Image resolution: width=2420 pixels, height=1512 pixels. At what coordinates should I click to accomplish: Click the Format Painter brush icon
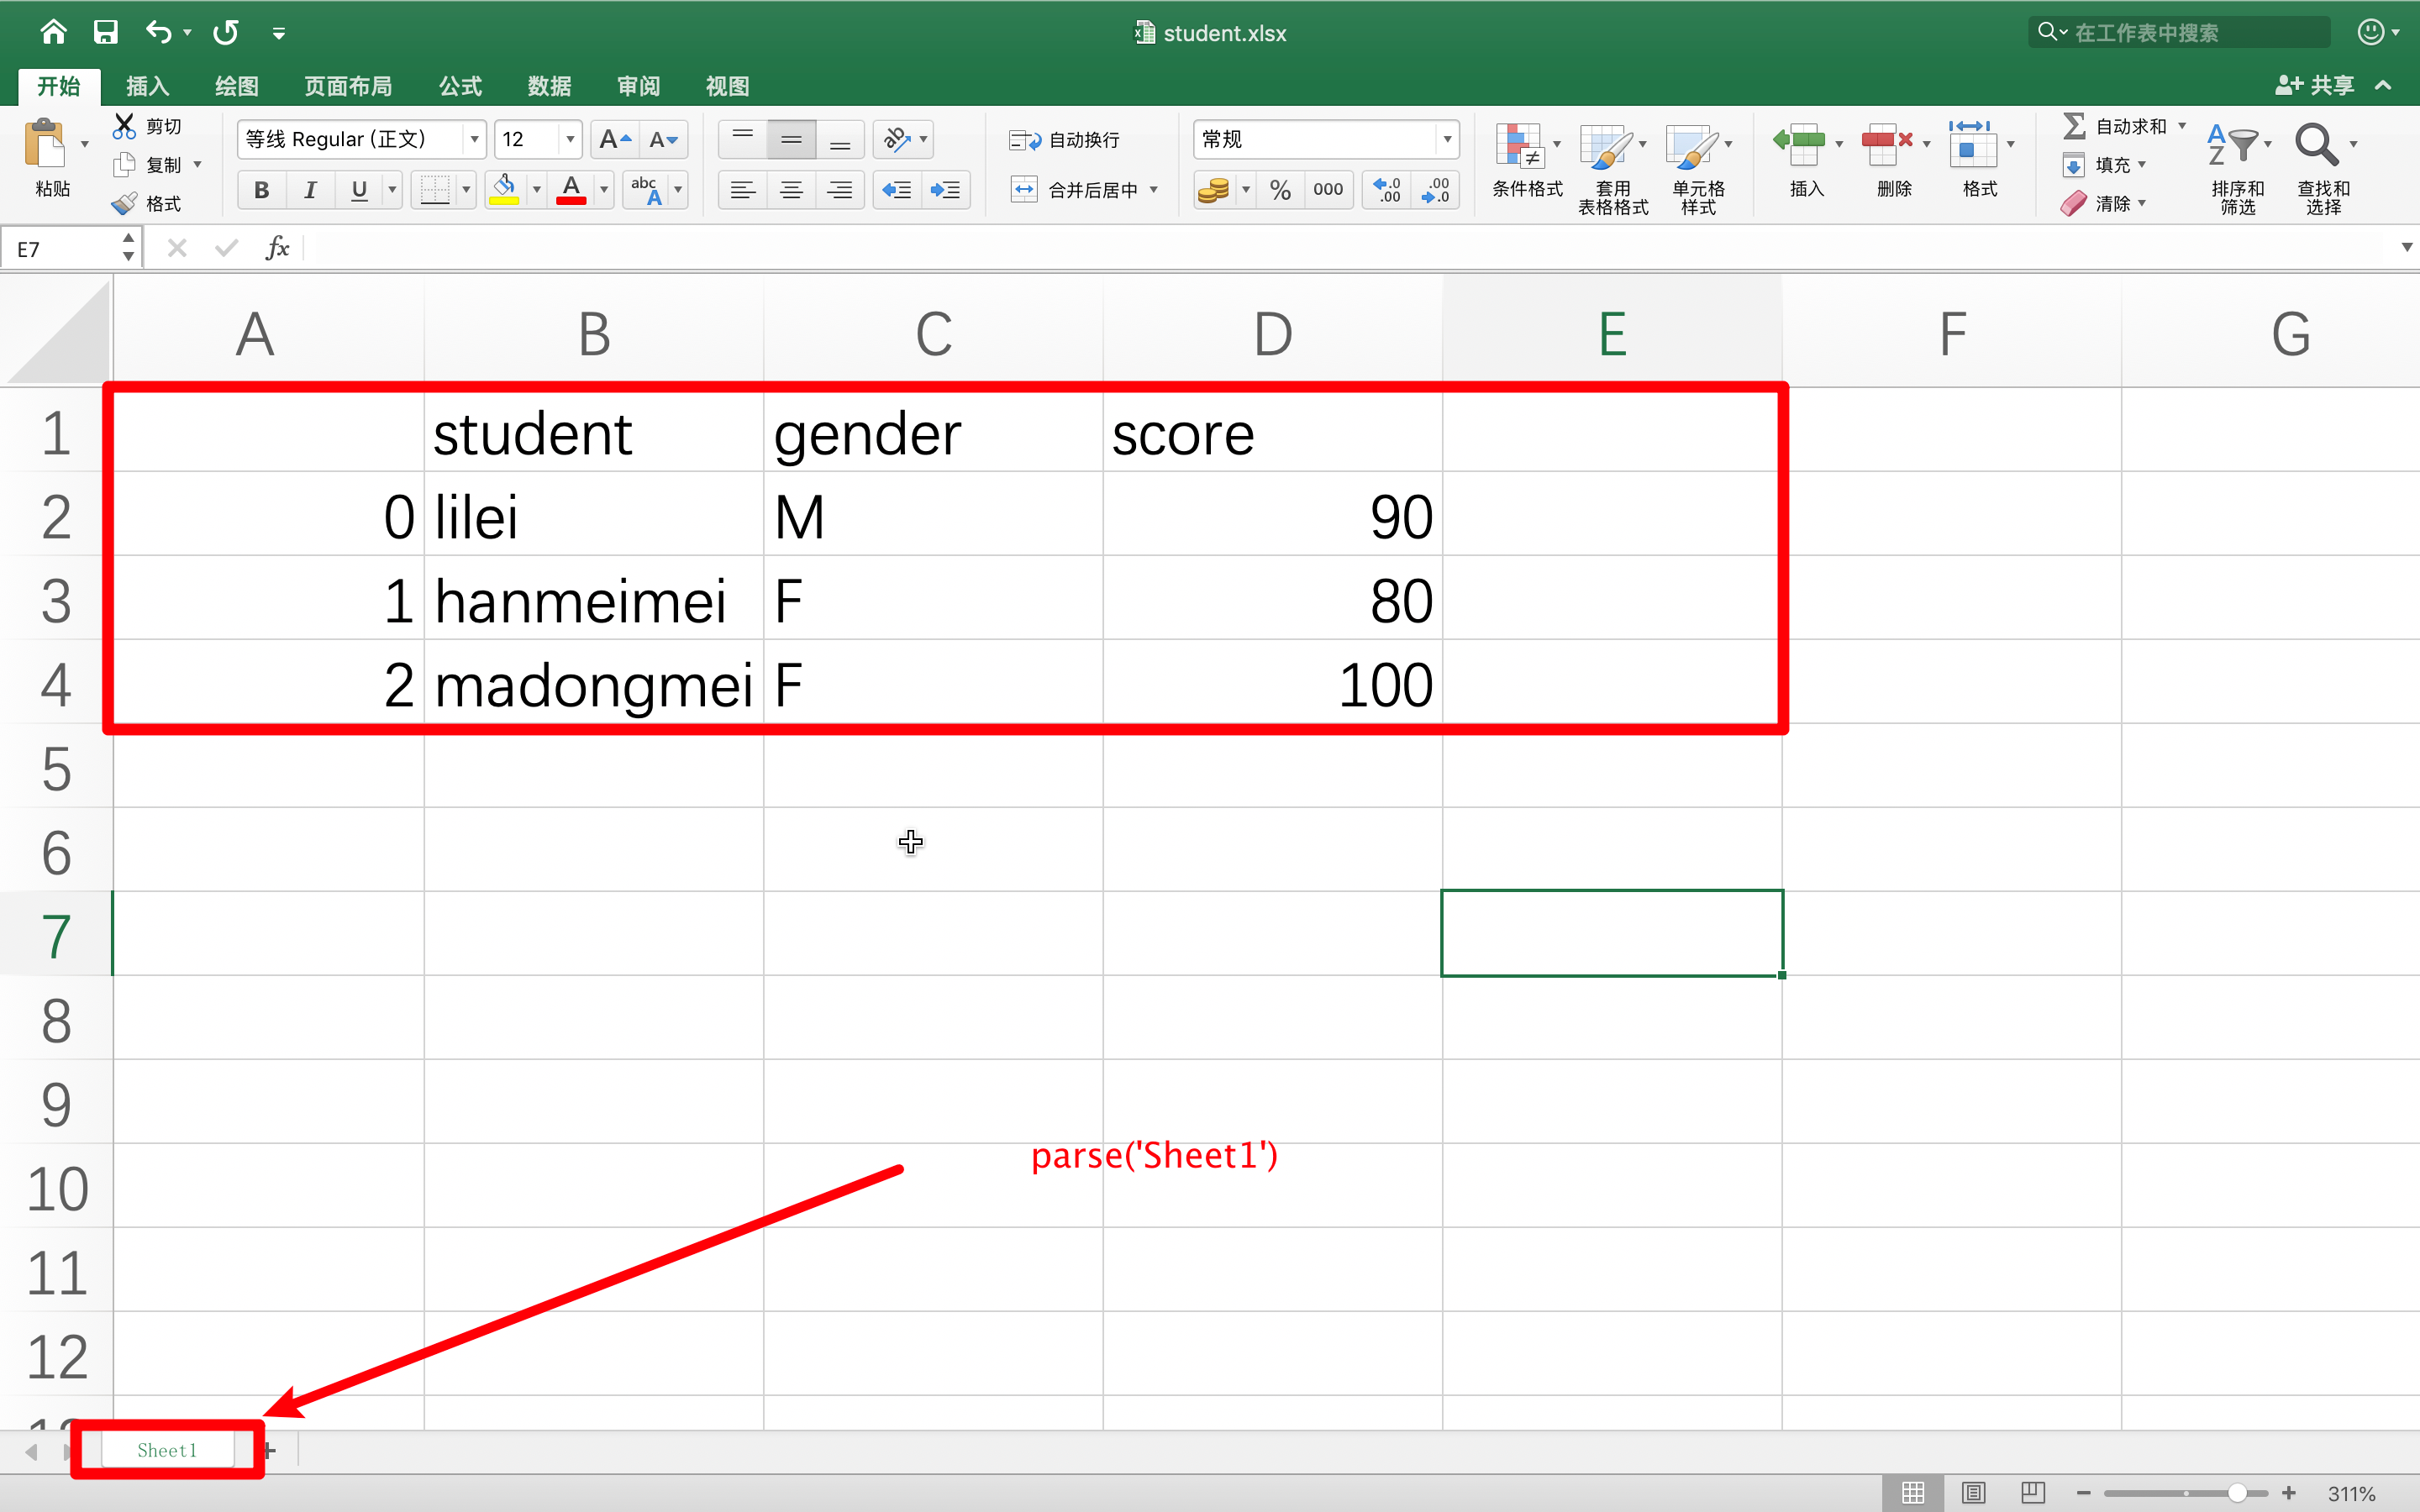[124, 204]
